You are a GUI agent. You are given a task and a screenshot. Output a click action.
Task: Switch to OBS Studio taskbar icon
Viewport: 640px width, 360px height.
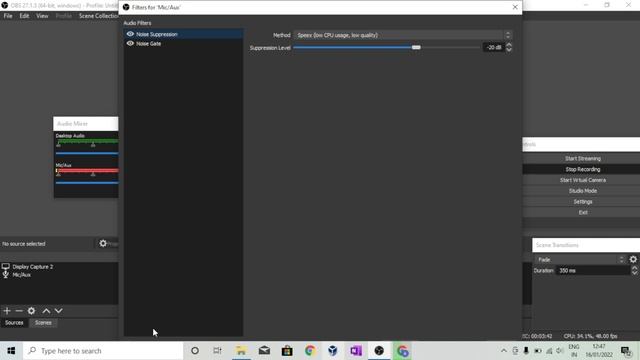[379, 351]
